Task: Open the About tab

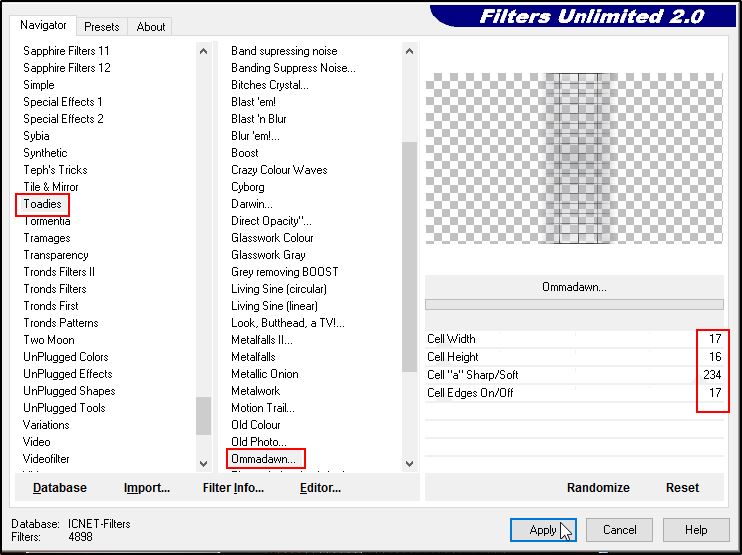Action: point(151,27)
